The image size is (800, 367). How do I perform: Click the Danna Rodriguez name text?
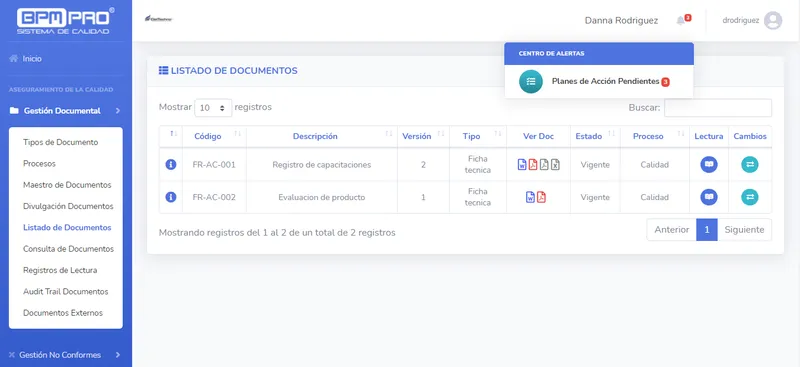[x=621, y=20]
